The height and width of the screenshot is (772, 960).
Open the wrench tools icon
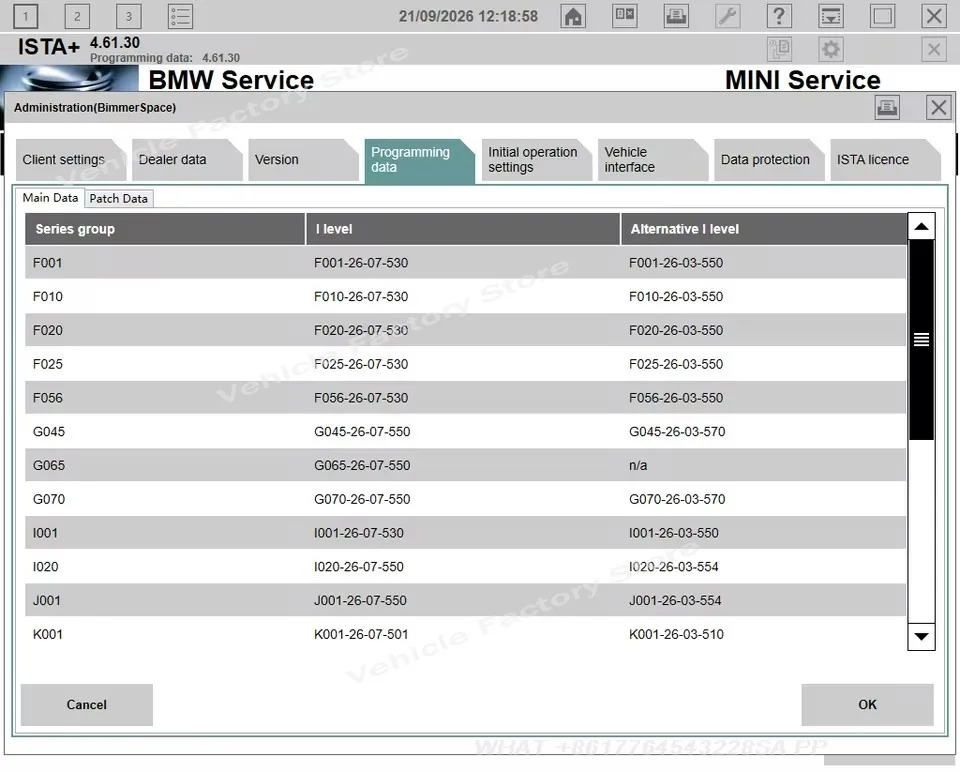(727, 17)
